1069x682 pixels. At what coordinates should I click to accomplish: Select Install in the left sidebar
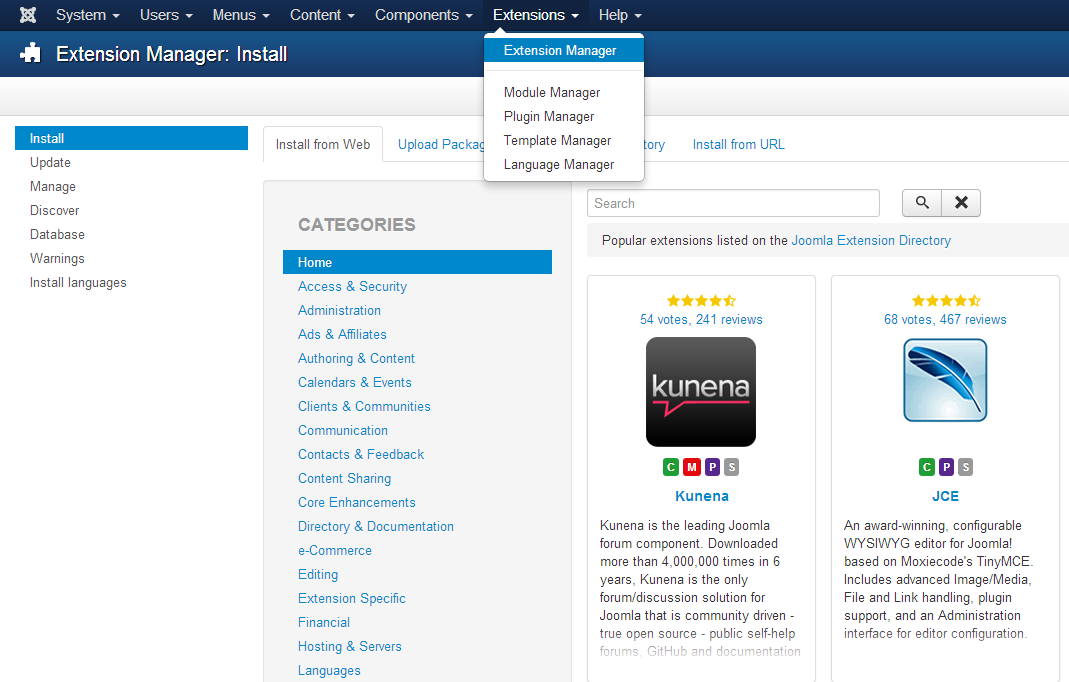(x=132, y=138)
